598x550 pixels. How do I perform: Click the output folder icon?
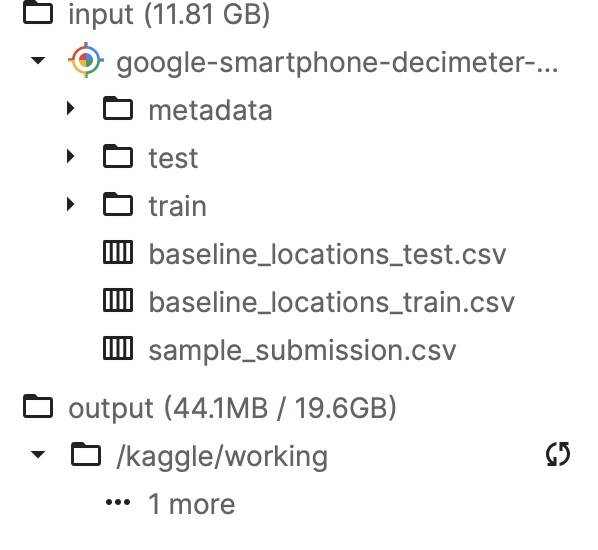coord(38,406)
